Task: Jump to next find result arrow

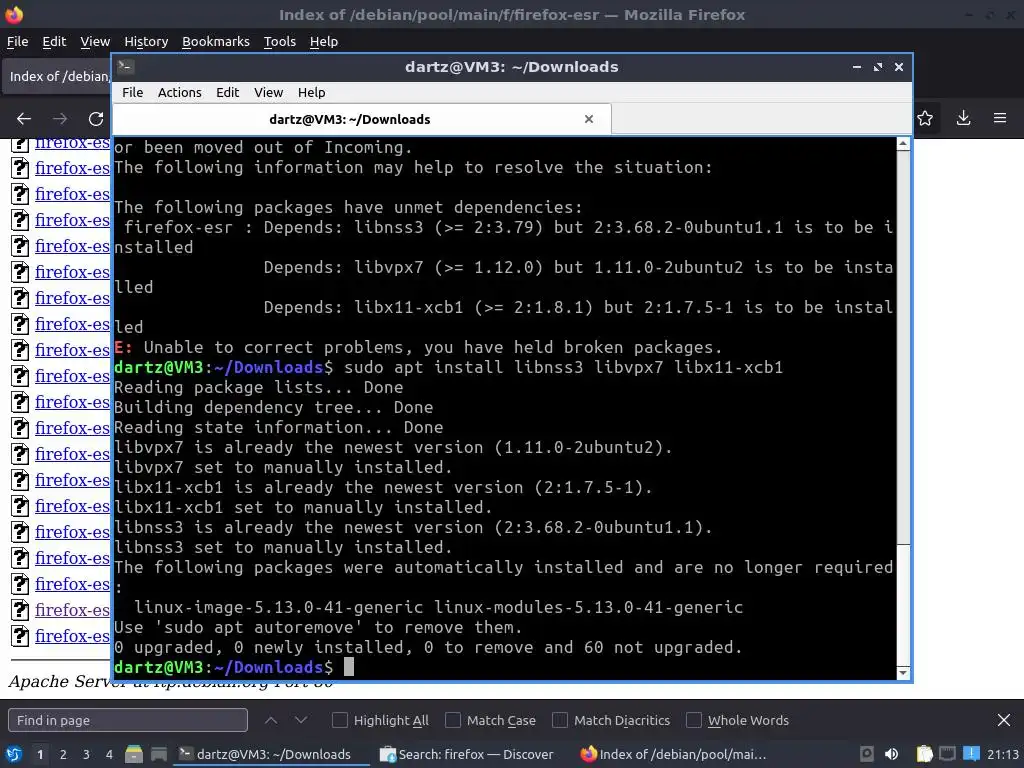Action: (x=301, y=720)
